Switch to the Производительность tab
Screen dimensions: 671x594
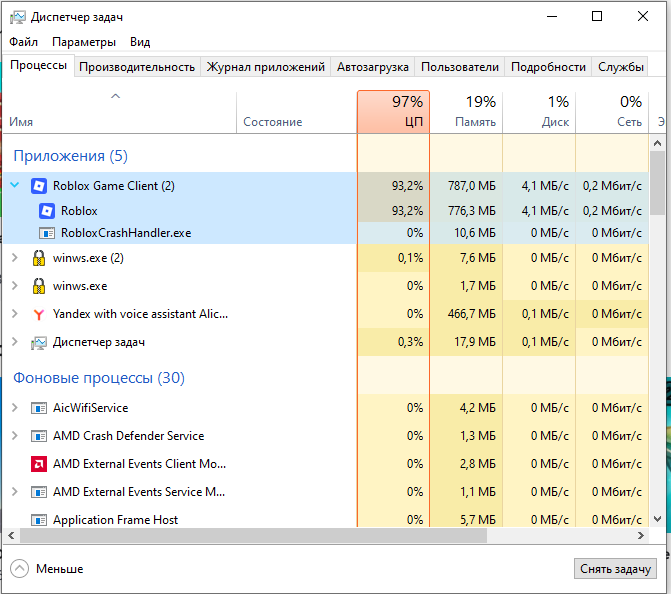(137, 67)
